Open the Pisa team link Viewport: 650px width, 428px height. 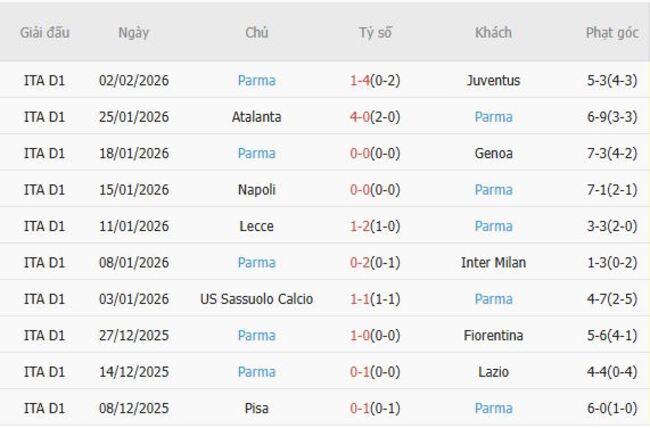coord(256,408)
